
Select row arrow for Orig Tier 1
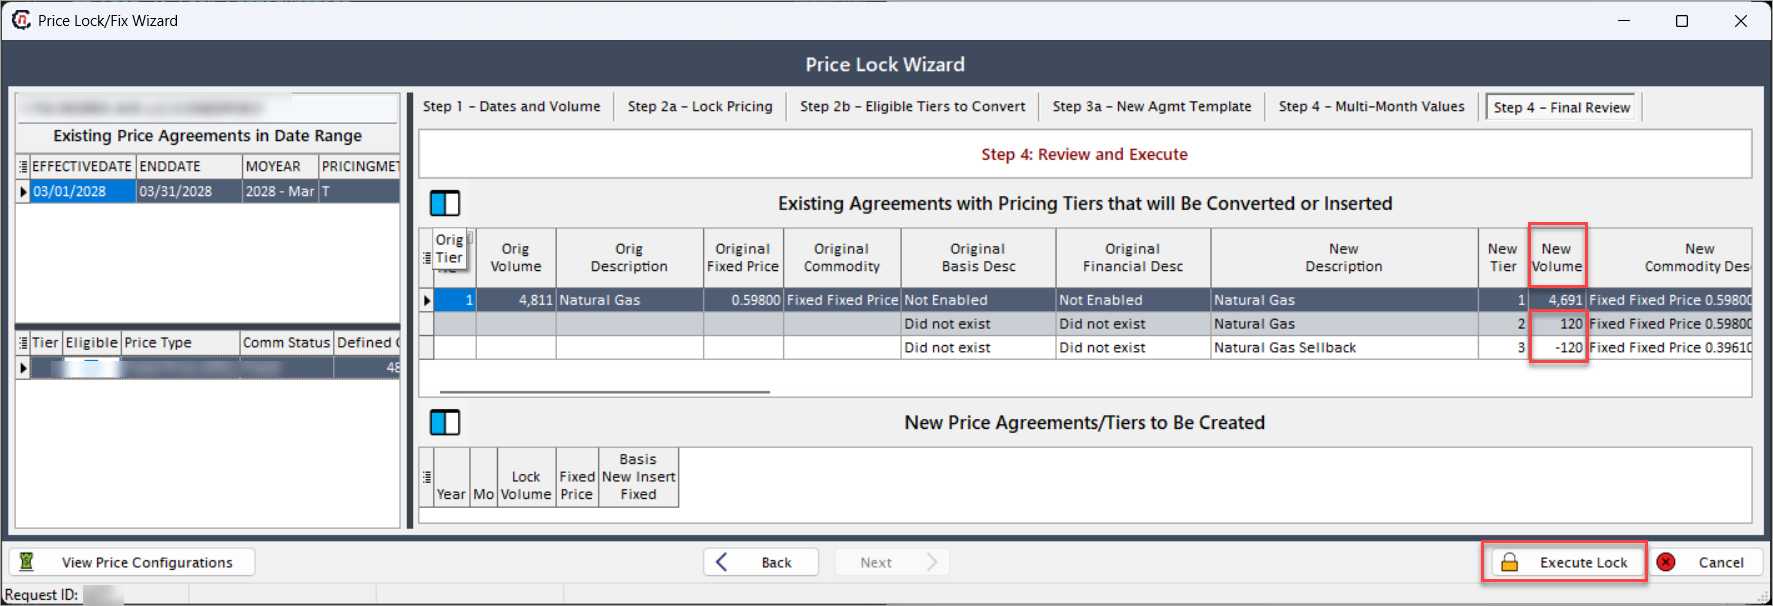(x=427, y=300)
